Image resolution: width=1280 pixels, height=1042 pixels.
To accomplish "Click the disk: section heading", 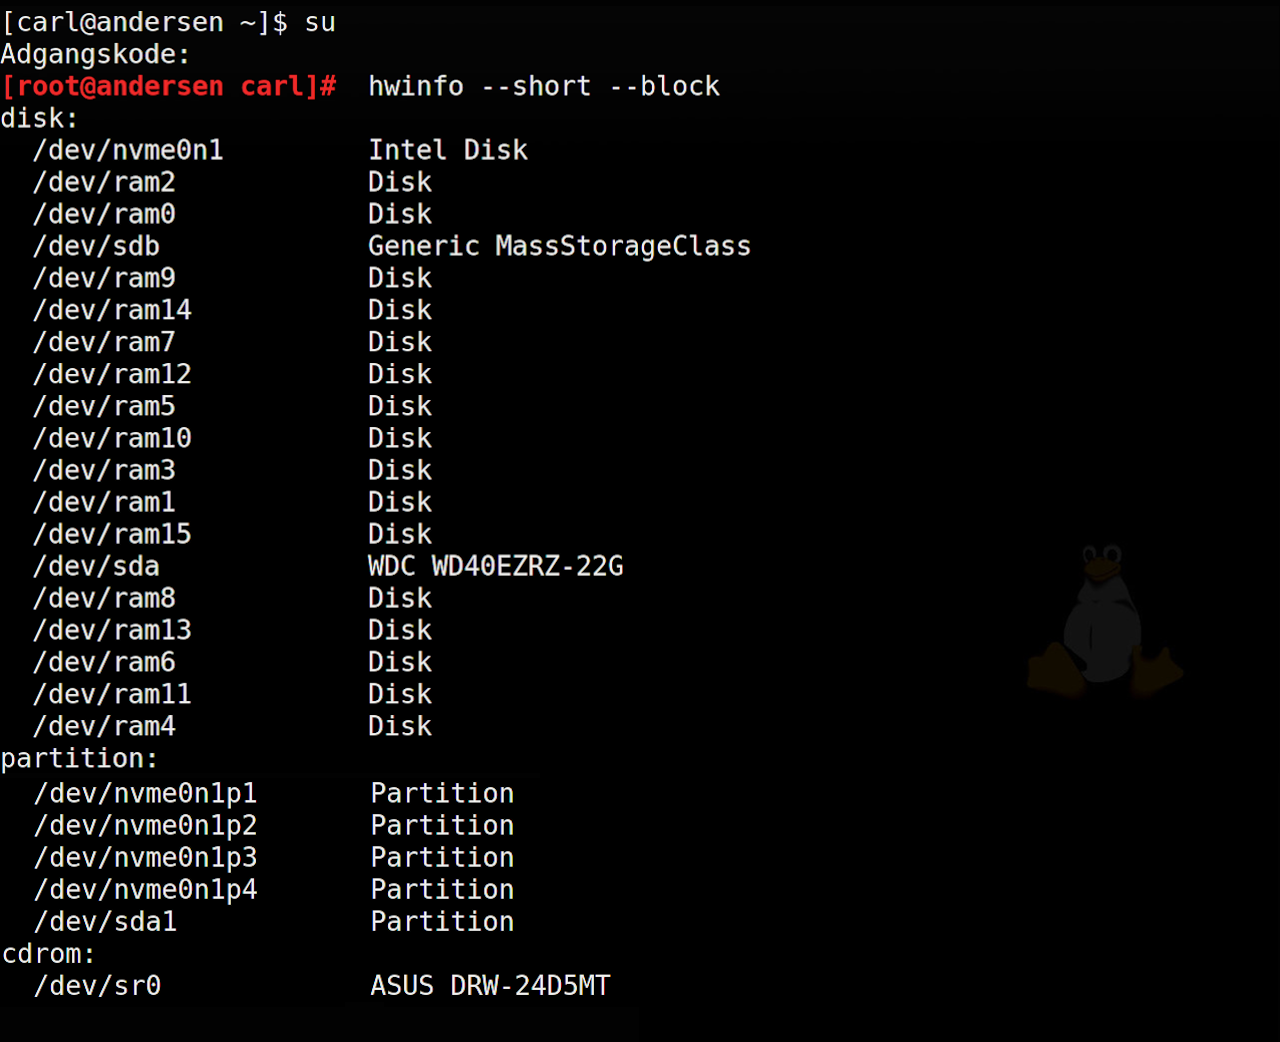I will (x=39, y=119).
